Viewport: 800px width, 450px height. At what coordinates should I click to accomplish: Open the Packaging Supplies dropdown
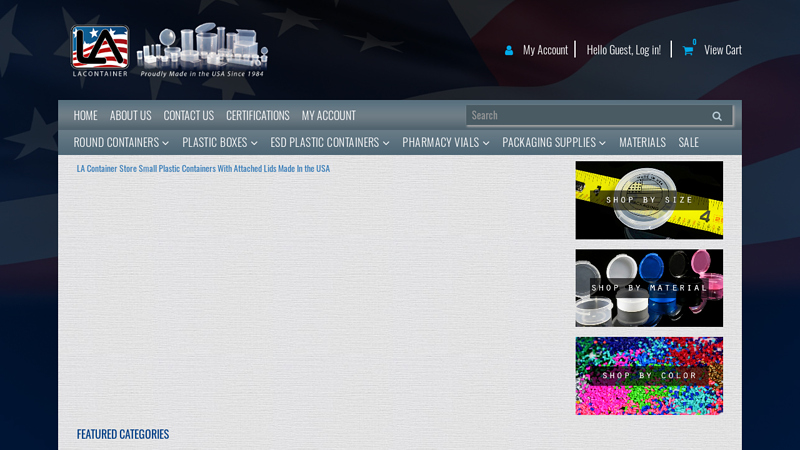(x=554, y=143)
